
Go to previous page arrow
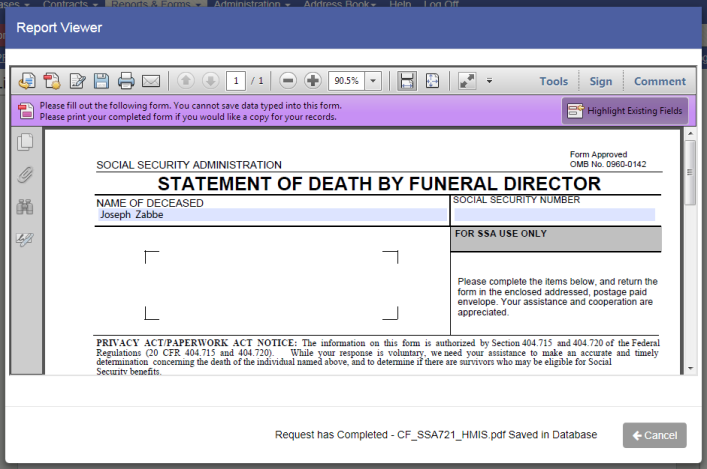click(185, 81)
